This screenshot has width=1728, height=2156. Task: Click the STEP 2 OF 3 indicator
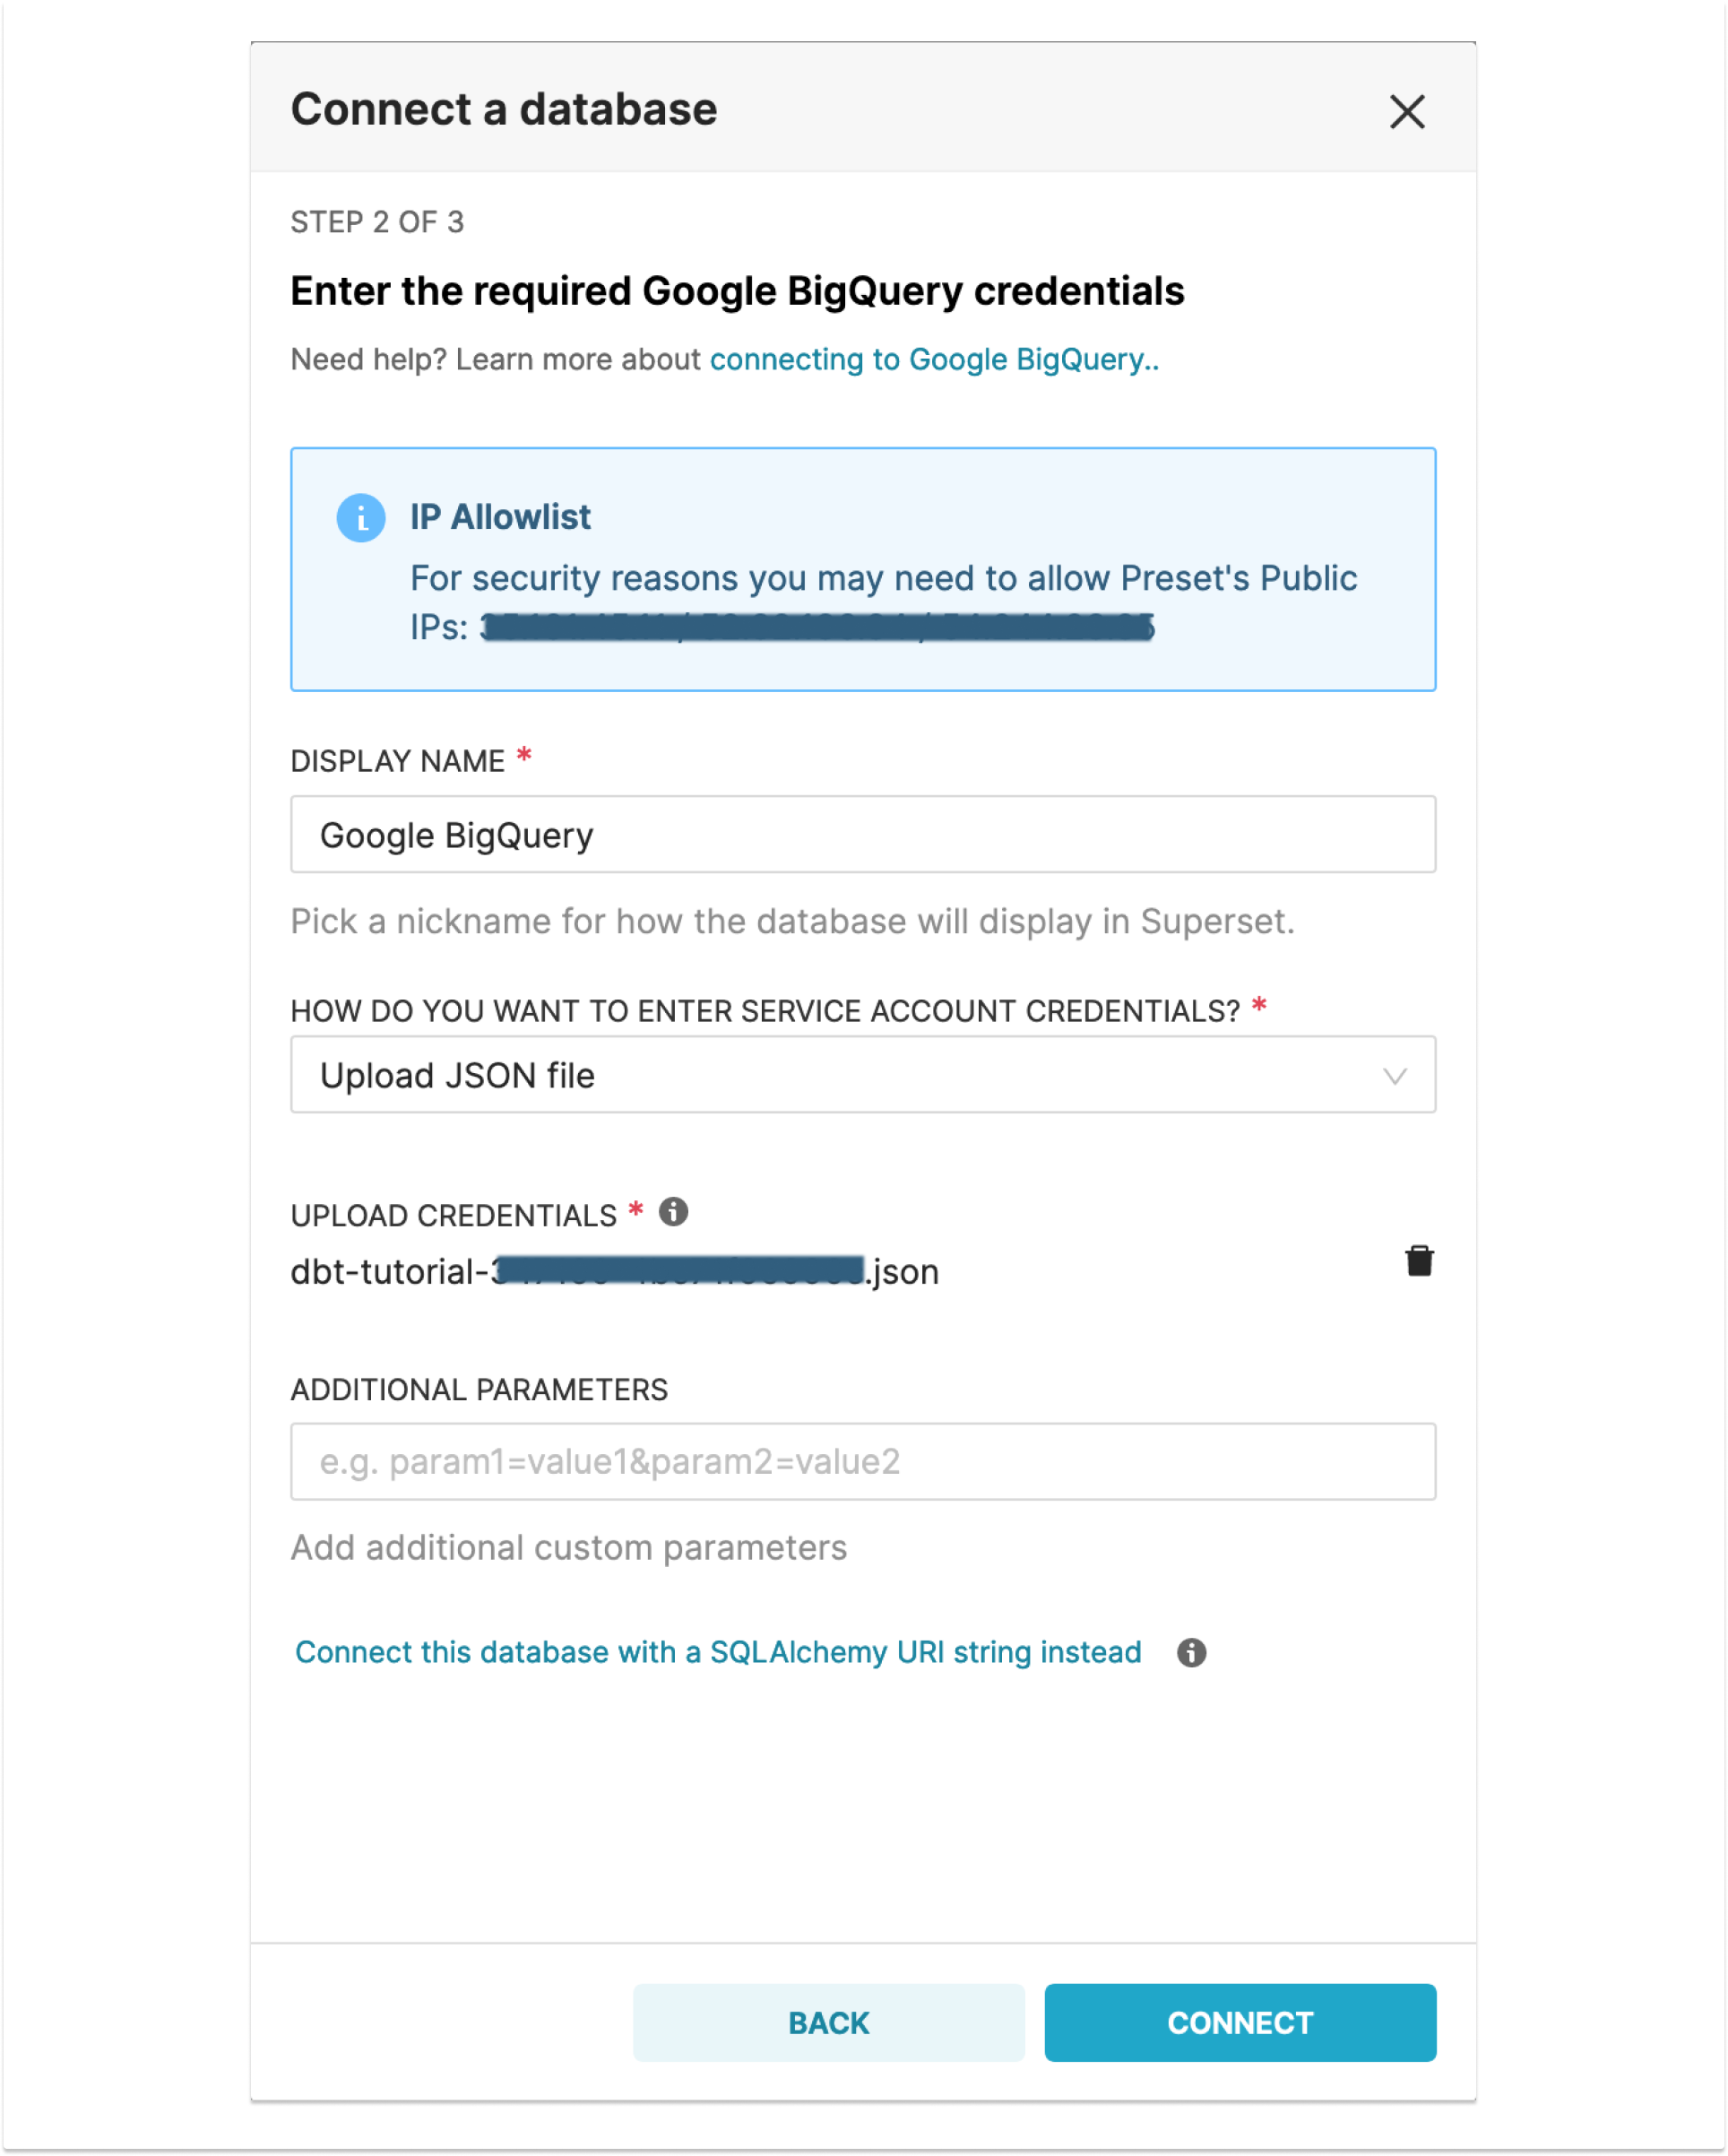[x=377, y=222]
